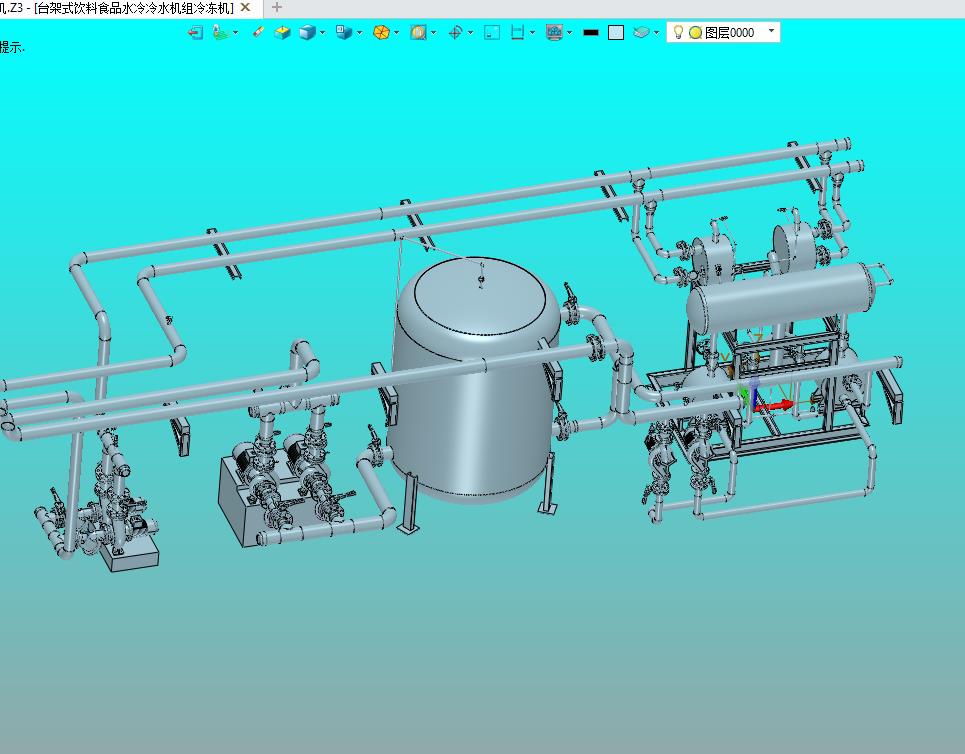Click the yellow circle layer status icon

[x=695, y=33]
